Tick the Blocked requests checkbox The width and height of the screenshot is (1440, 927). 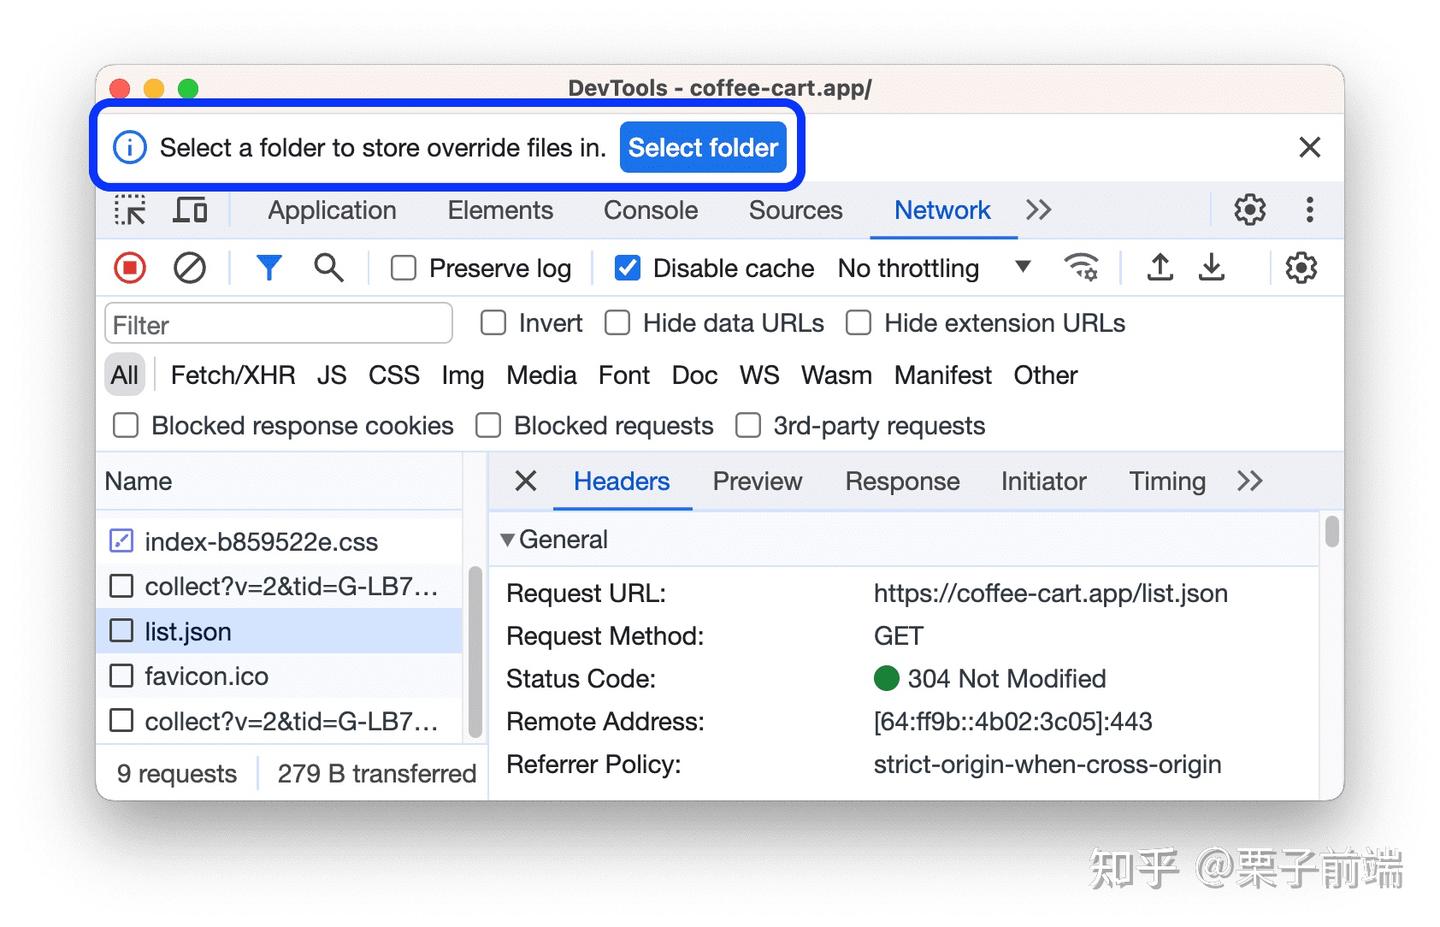(x=489, y=426)
